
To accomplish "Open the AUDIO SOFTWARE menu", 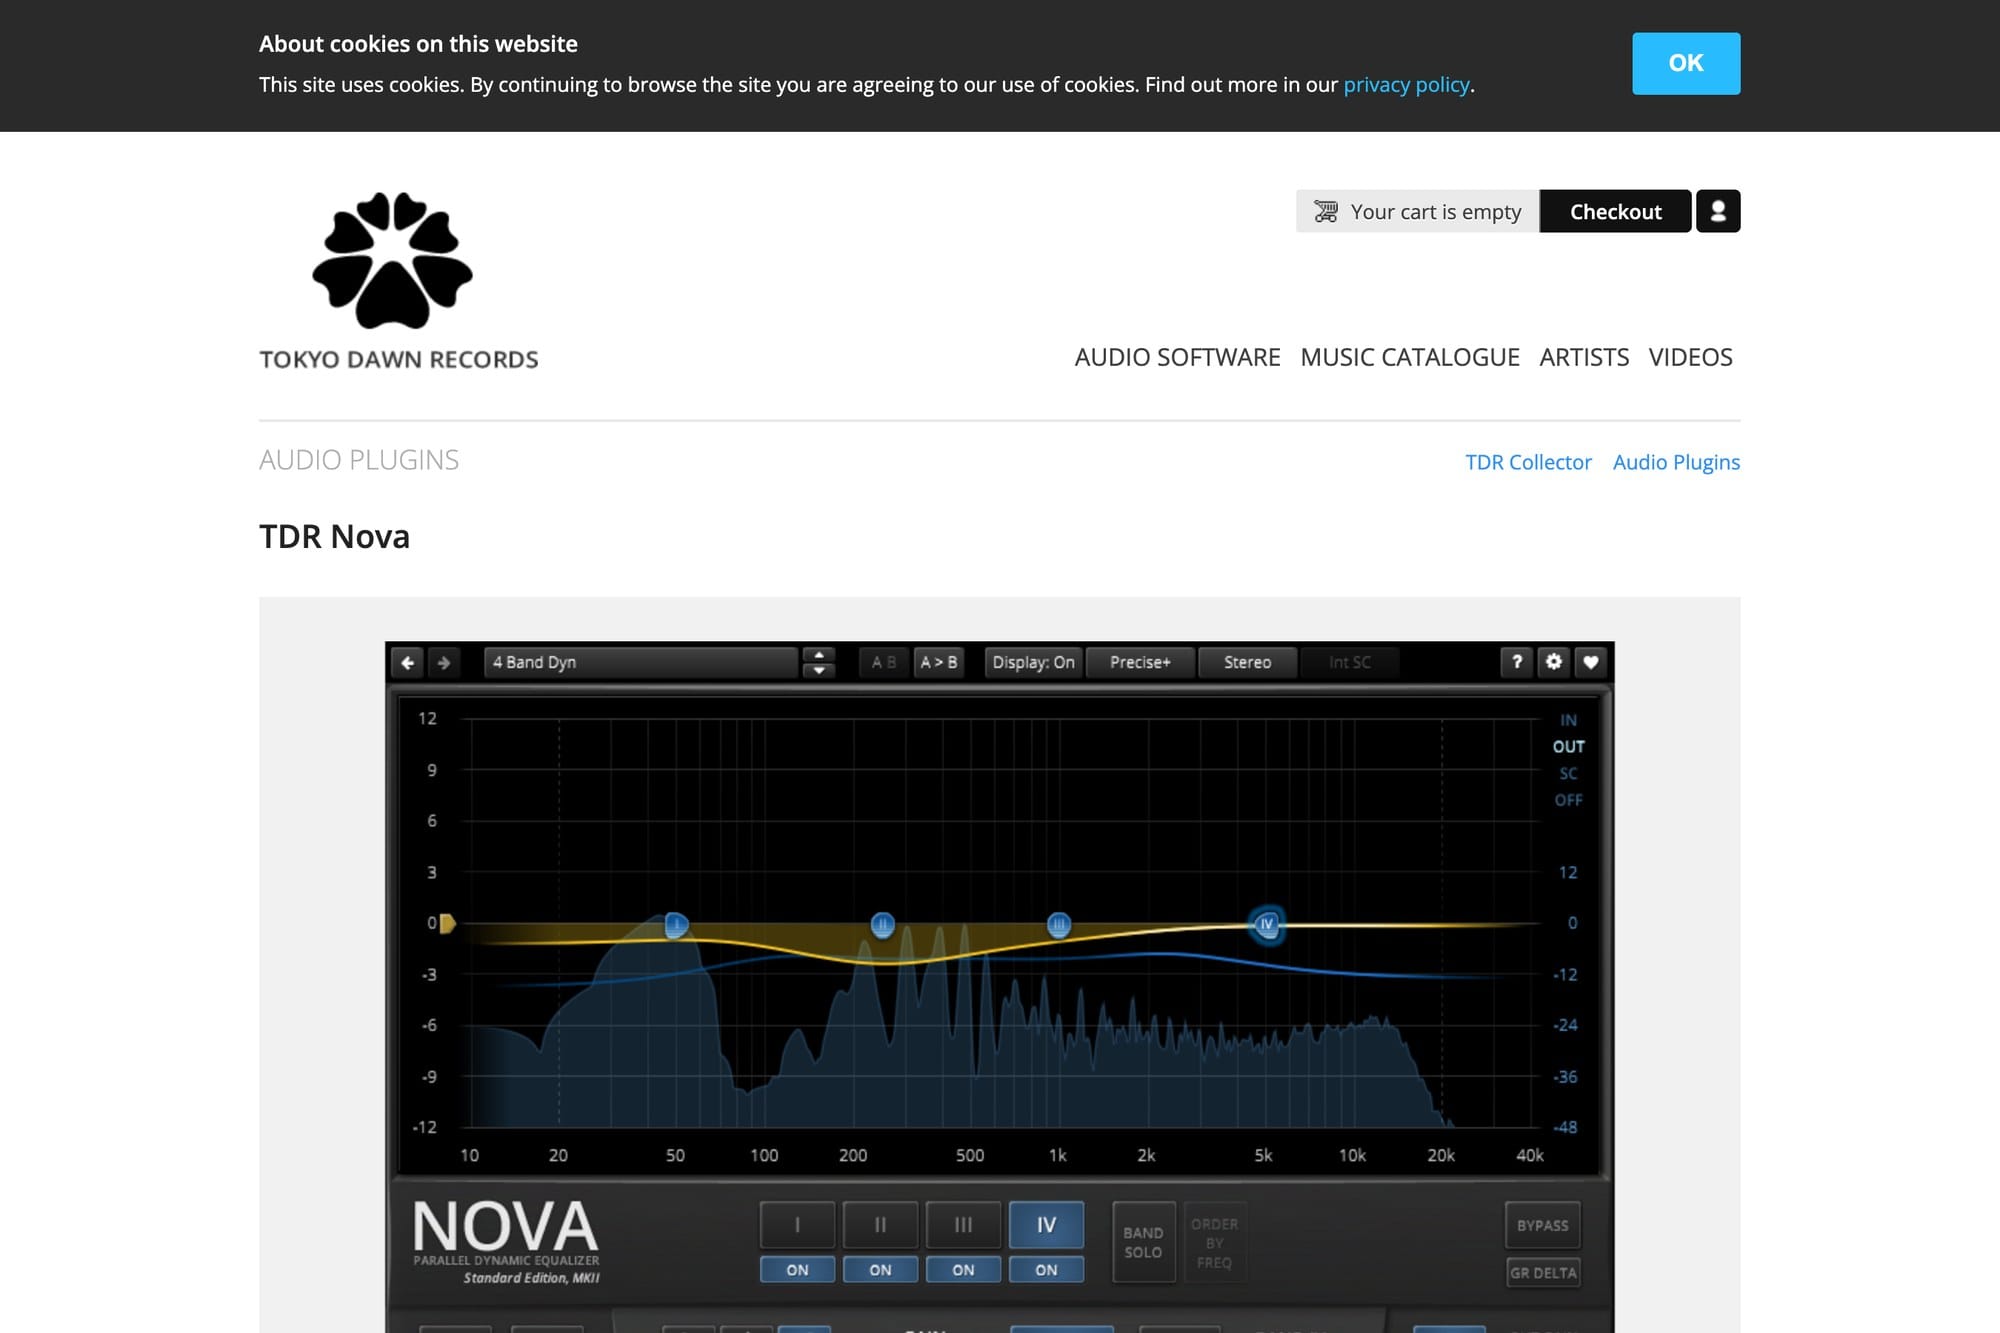I will tap(1177, 357).
